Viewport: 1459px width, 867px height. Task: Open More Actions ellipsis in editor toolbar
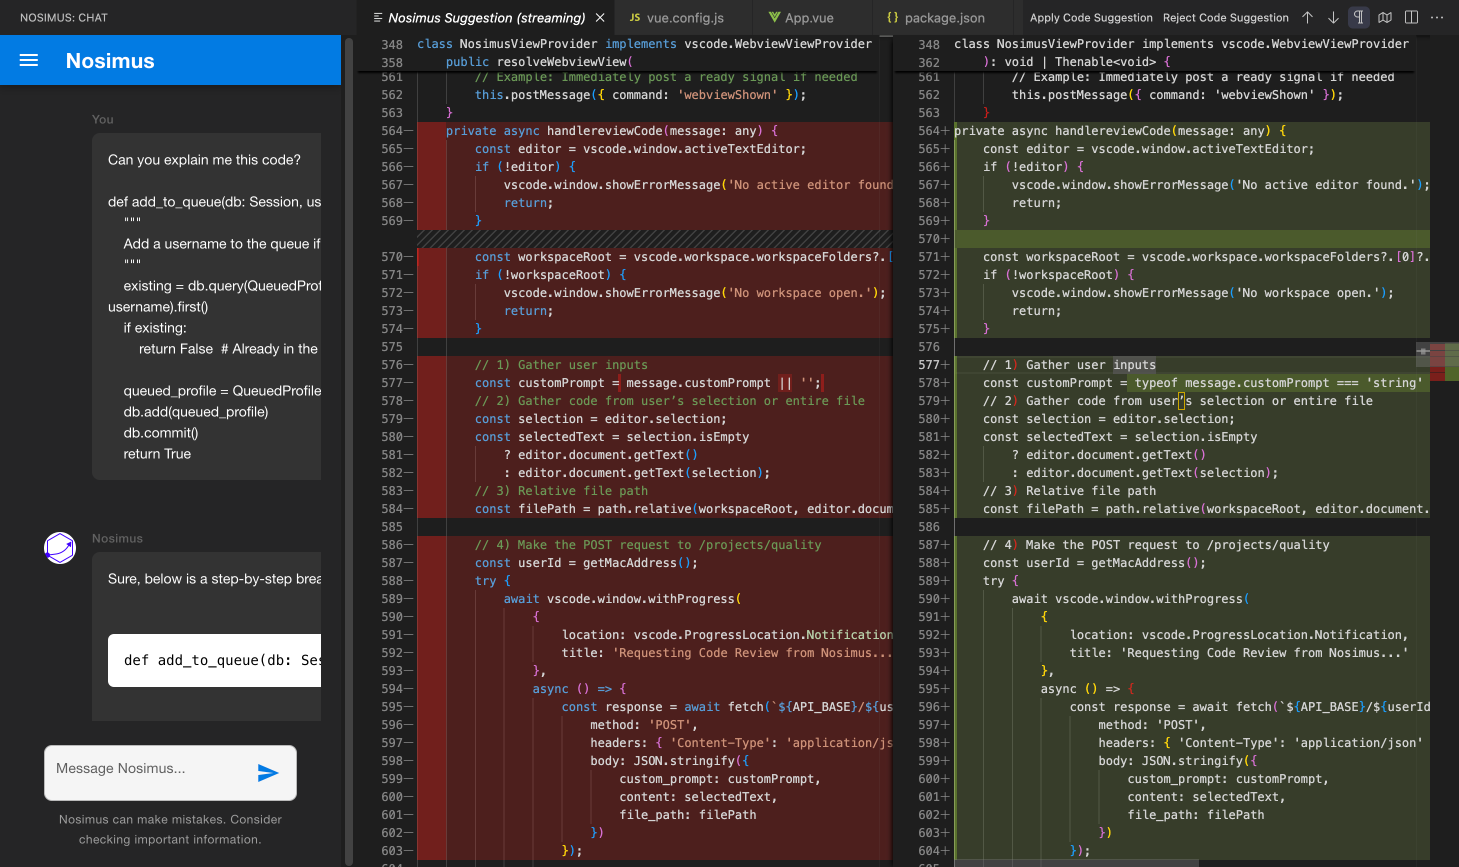pos(1437,17)
